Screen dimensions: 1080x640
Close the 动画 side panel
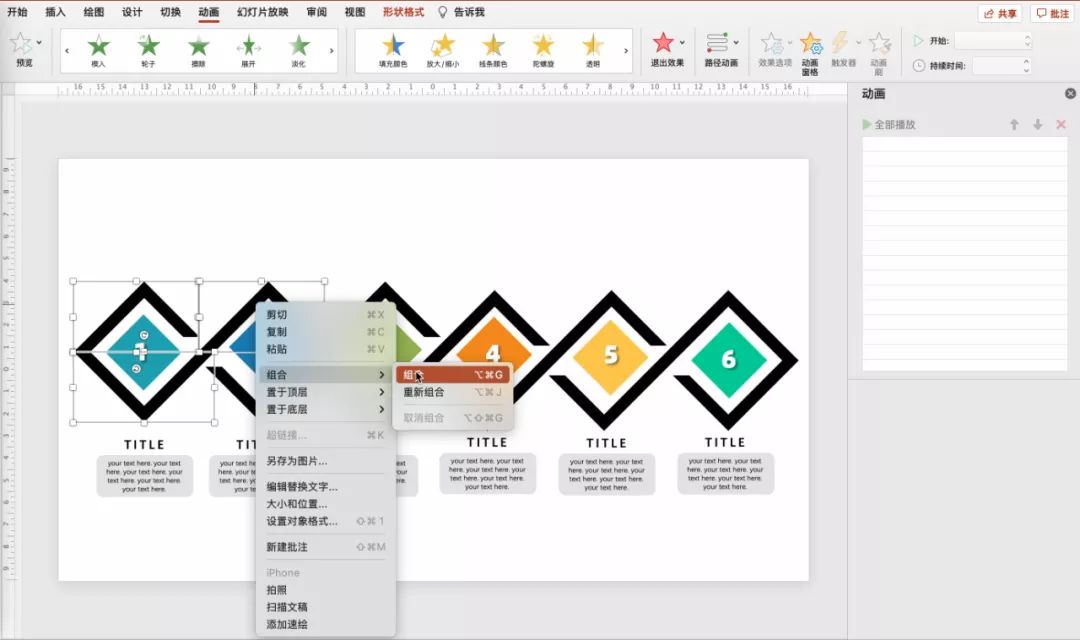[1070, 94]
